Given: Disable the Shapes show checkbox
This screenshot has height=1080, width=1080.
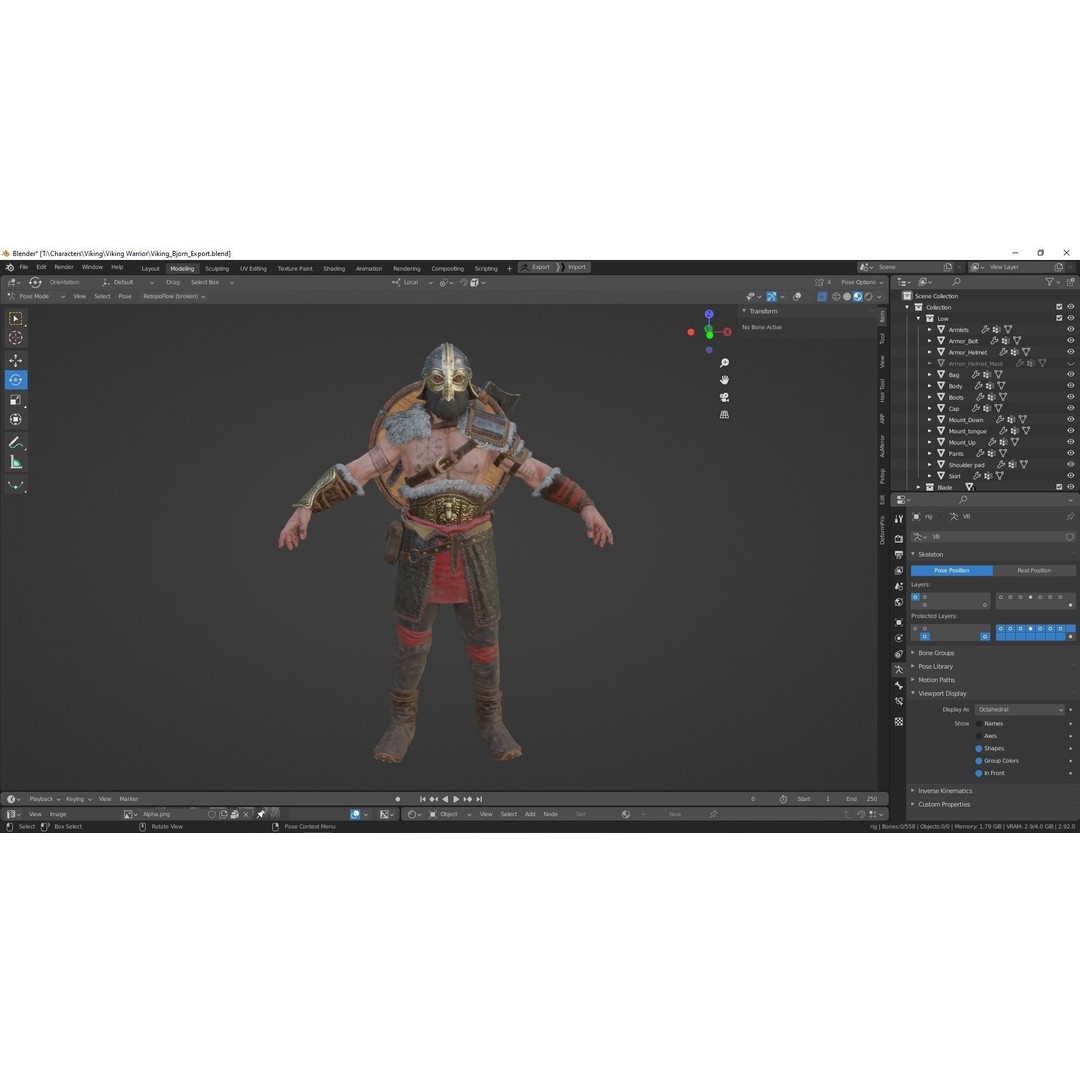Looking at the screenshot, I should coord(979,749).
